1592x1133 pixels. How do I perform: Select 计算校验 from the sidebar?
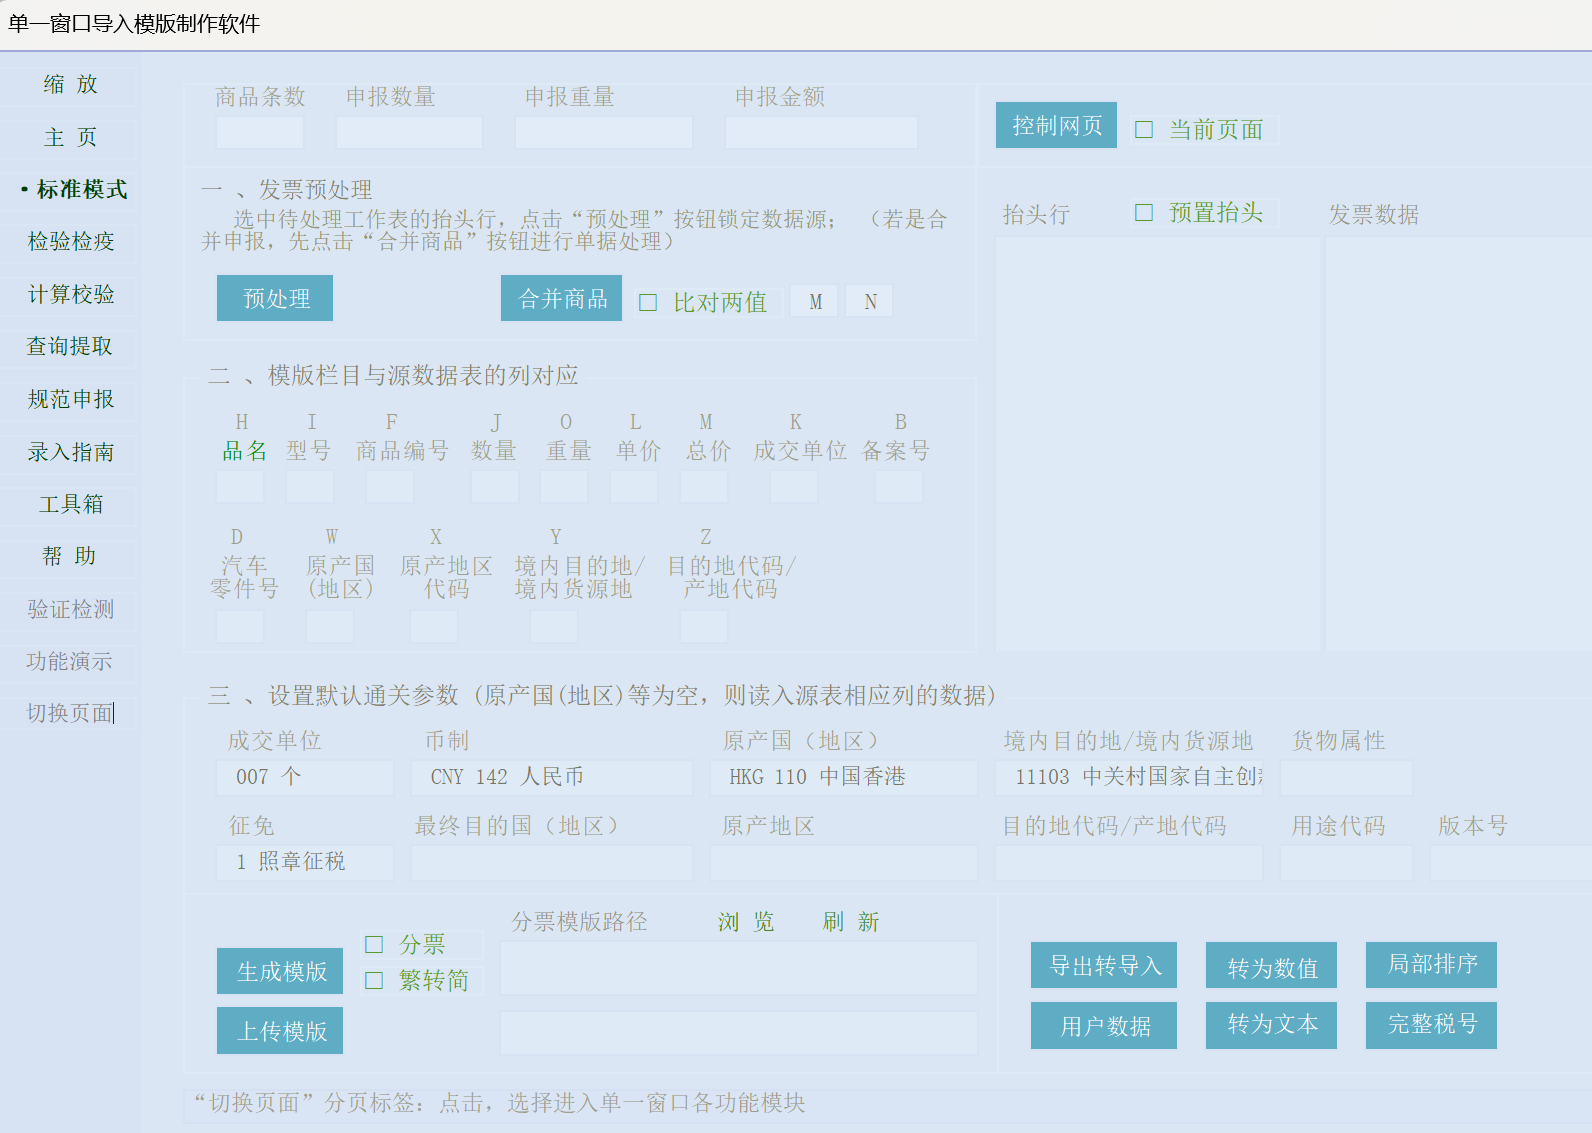click(71, 295)
